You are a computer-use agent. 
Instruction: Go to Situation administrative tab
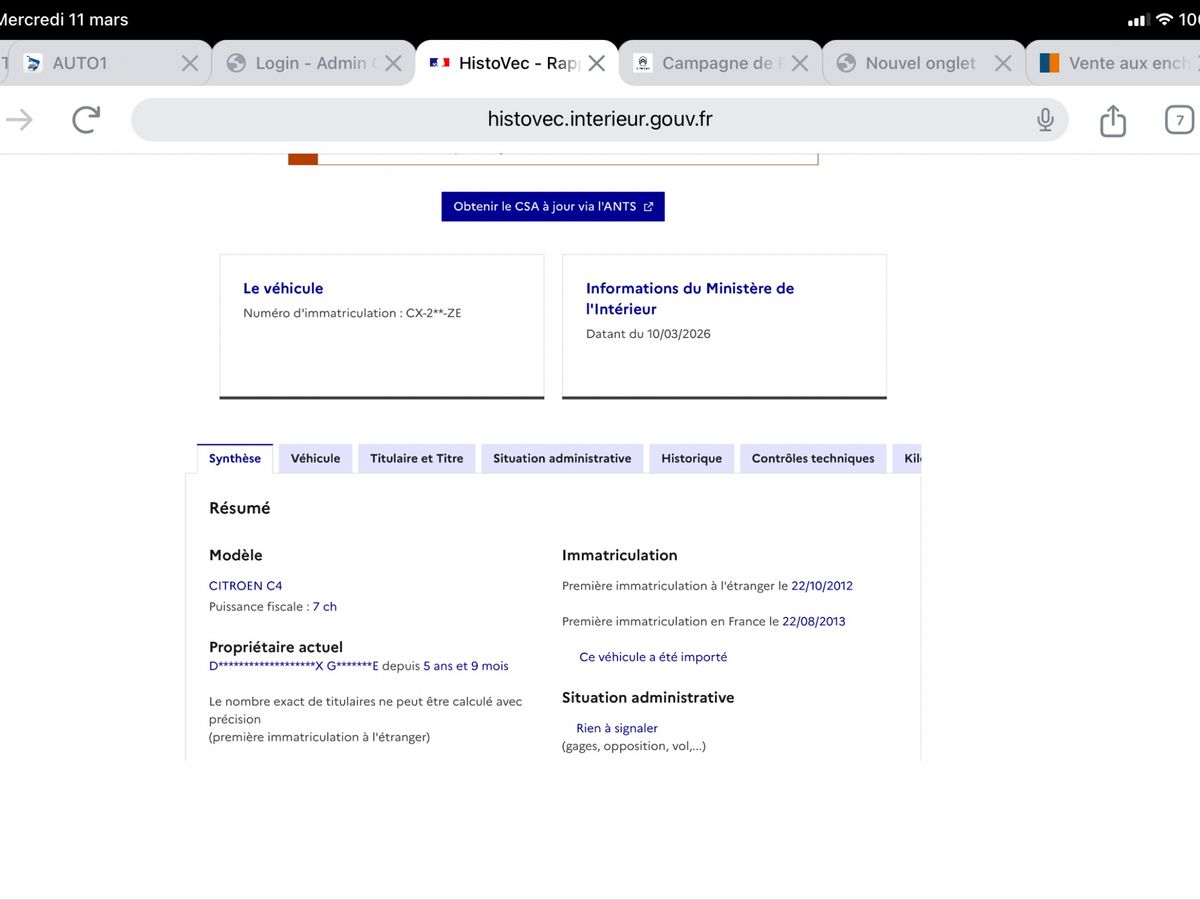point(562,458)
